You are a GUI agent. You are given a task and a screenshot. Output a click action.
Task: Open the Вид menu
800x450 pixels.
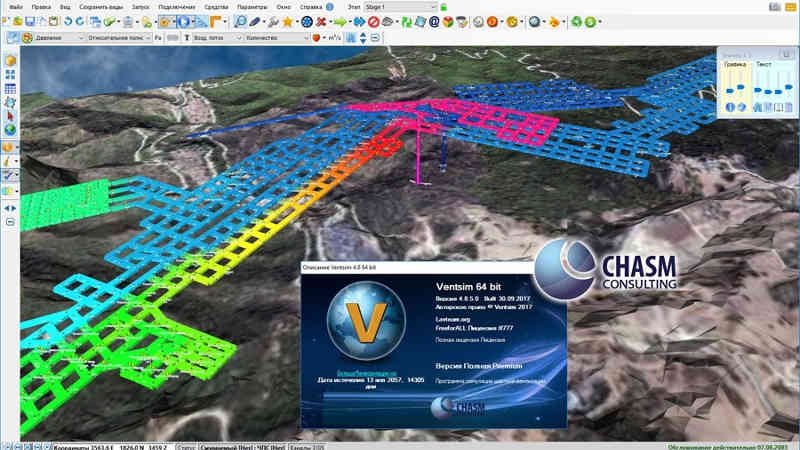(65, 7)
